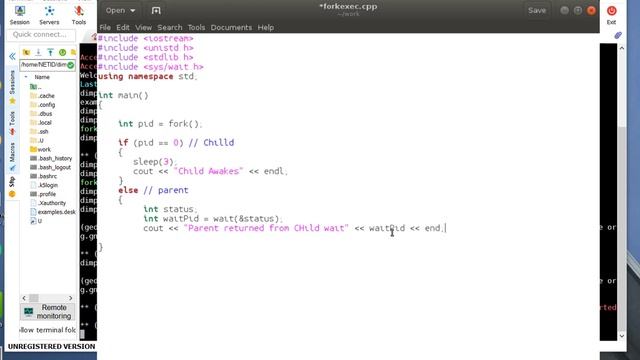Click the 'Follow terminal folder' option text
The width and height of the screenshot is (640, 360).
point(47,330)
